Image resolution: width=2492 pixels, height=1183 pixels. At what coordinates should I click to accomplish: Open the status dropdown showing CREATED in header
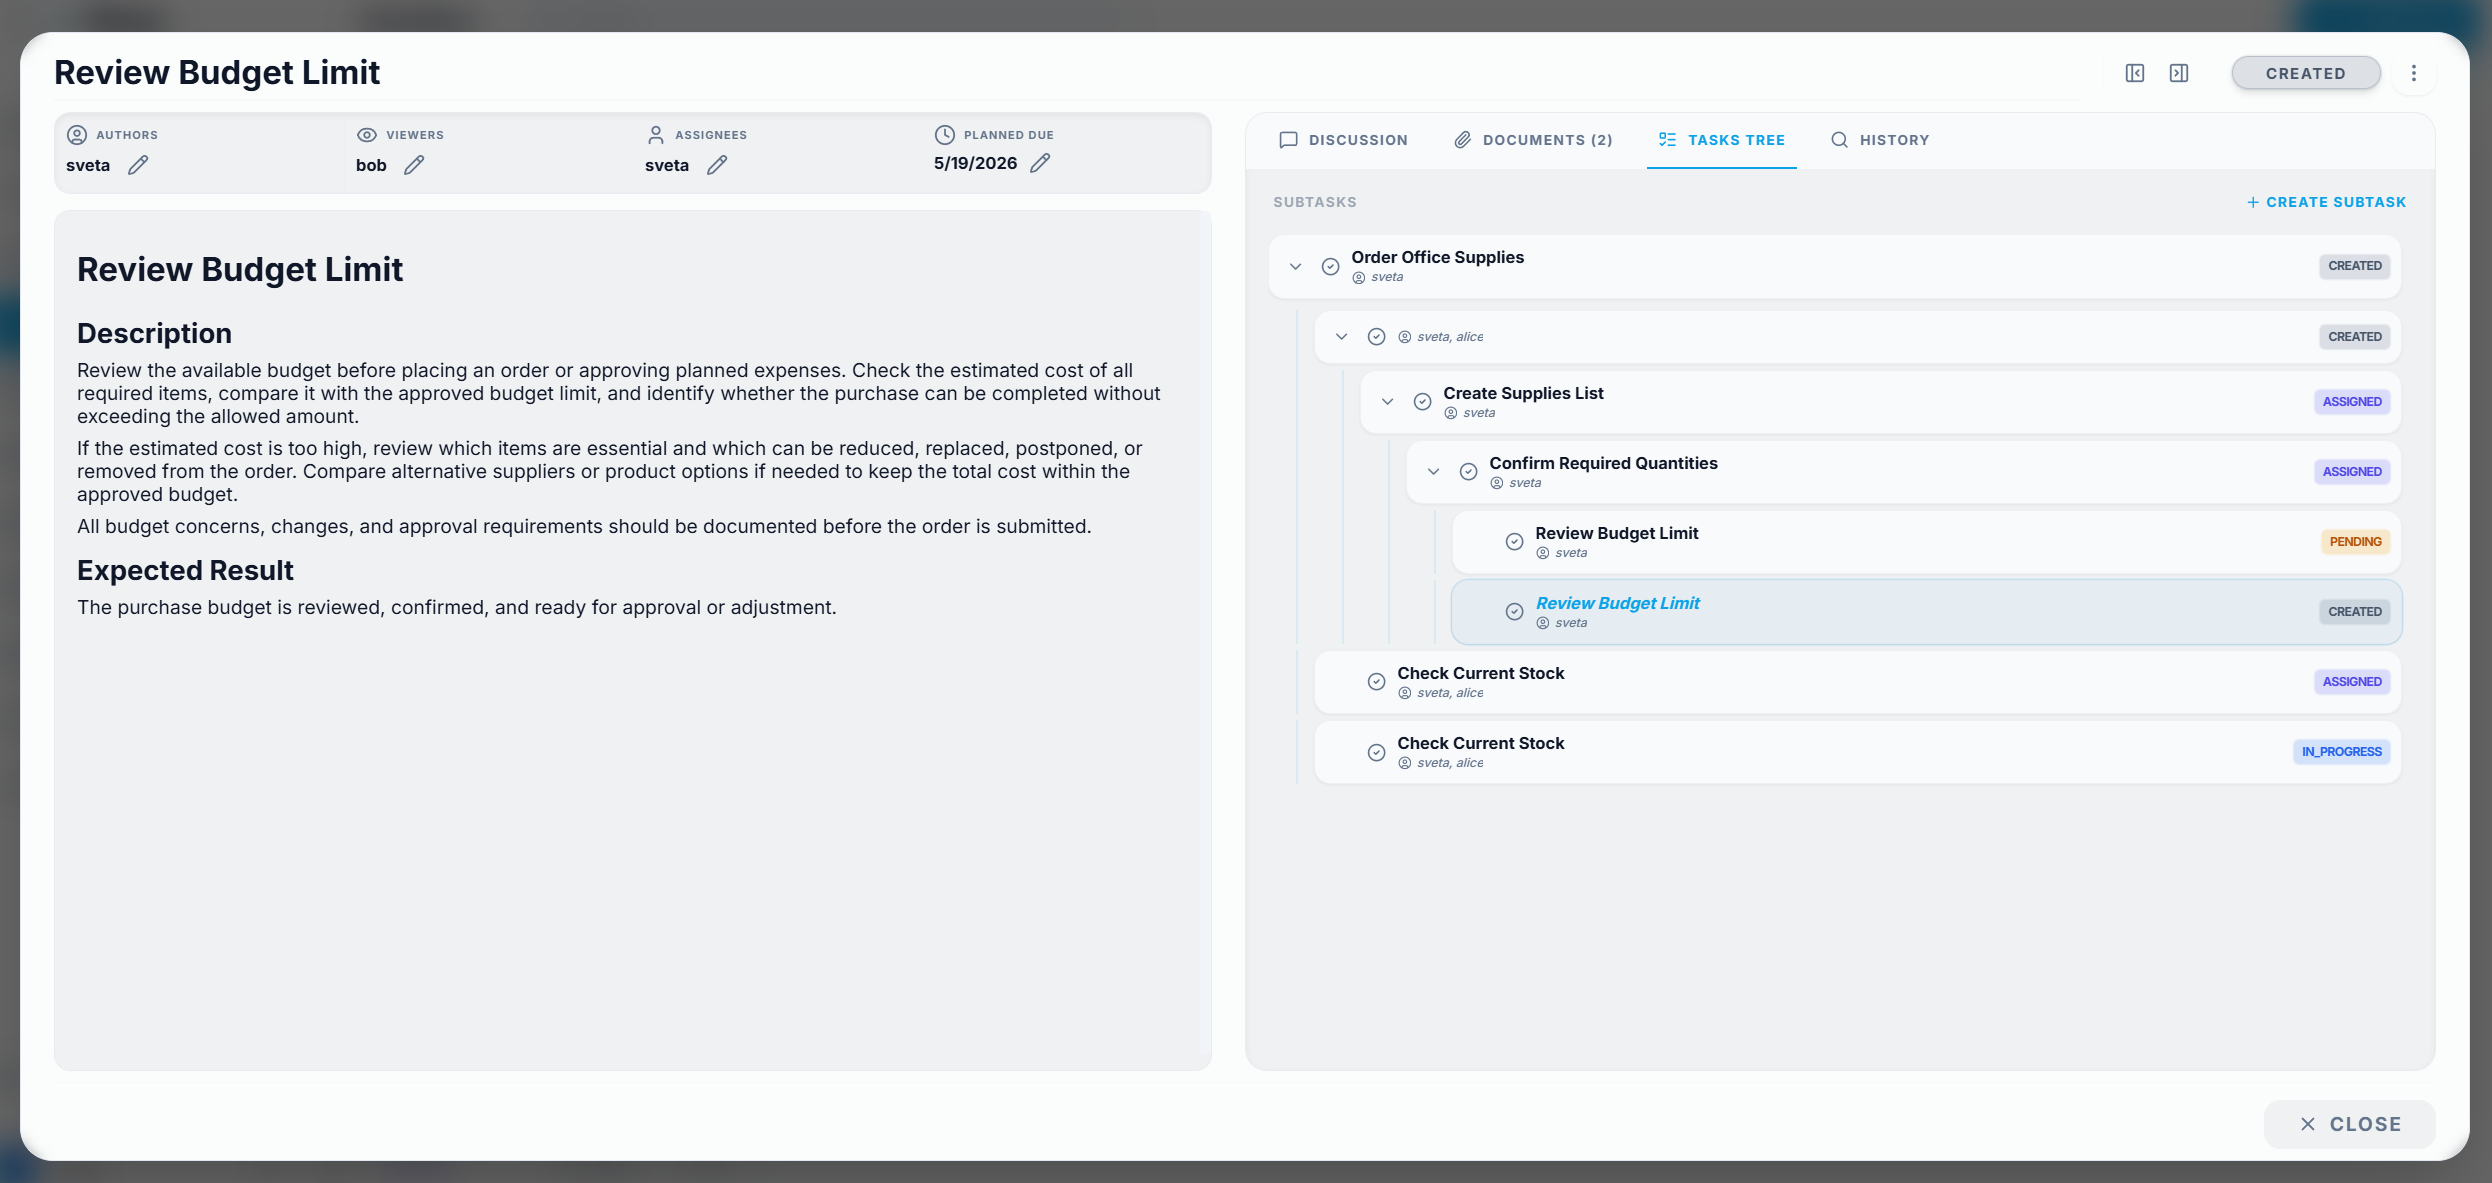click(2306, 73)
